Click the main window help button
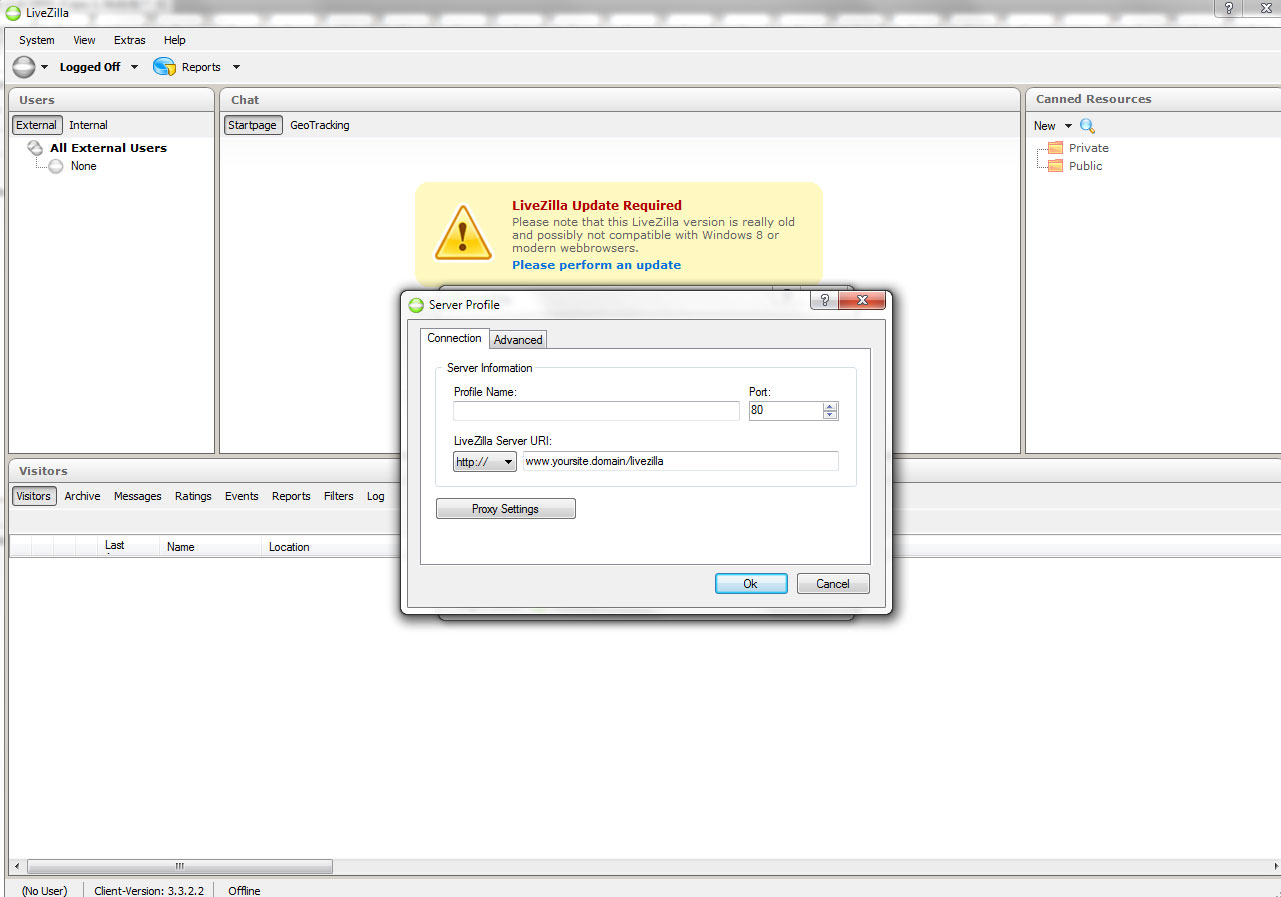 coord(1229,8)
